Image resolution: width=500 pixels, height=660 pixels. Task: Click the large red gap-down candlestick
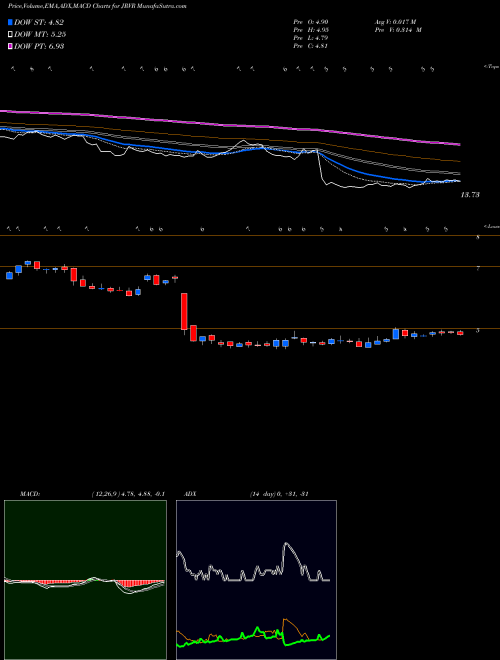click(184, 312)
